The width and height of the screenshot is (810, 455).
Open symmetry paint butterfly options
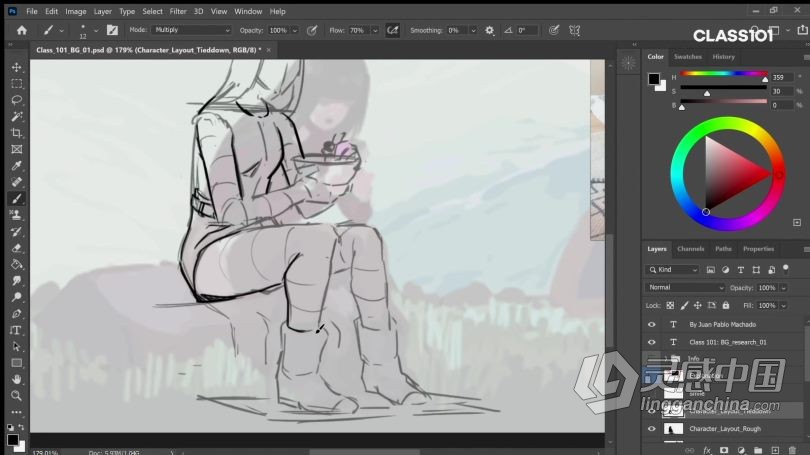point(574,30)
